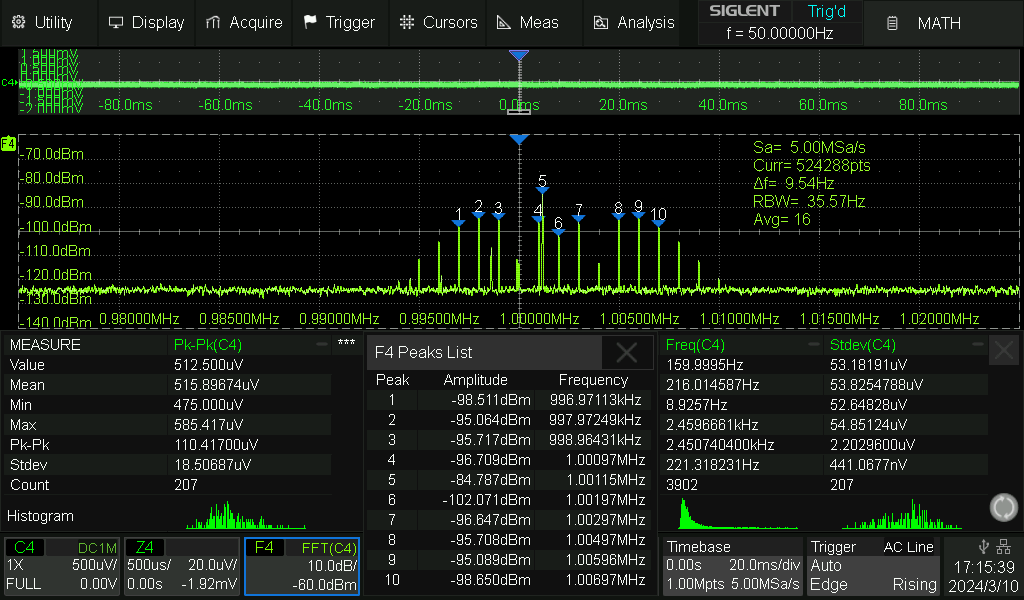Close the F4 Peaks List panel

[626, 352]
